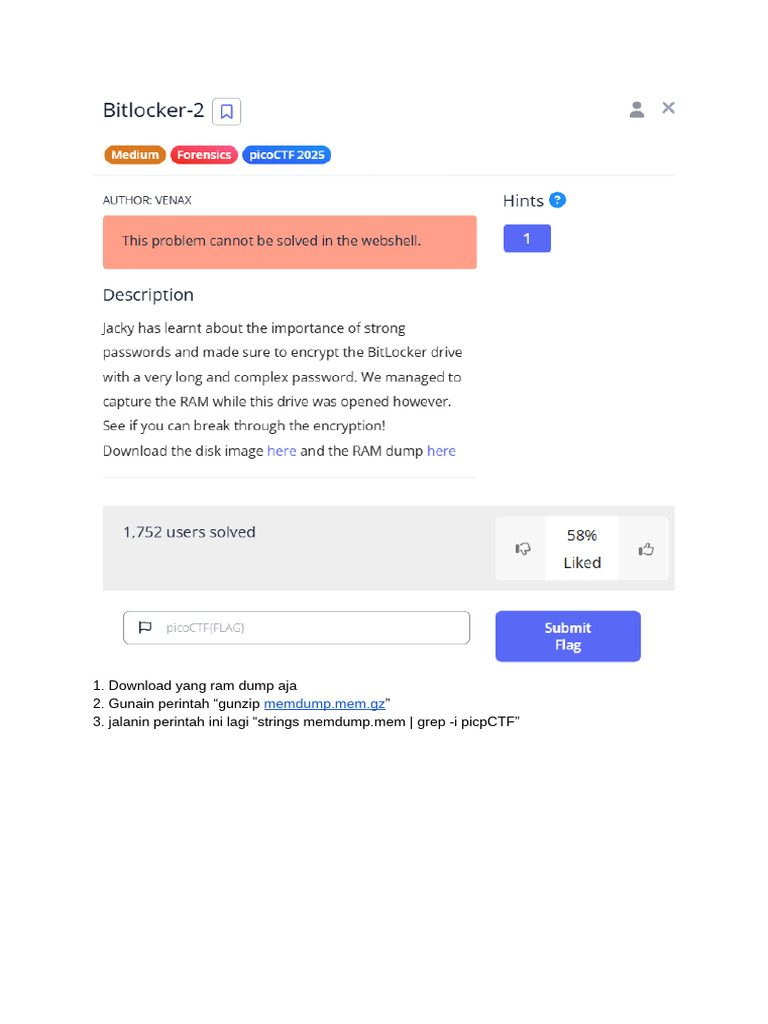This screenshot has width=768, height=1024.
Task: Click the Hints help question mark
Action: 557,200
